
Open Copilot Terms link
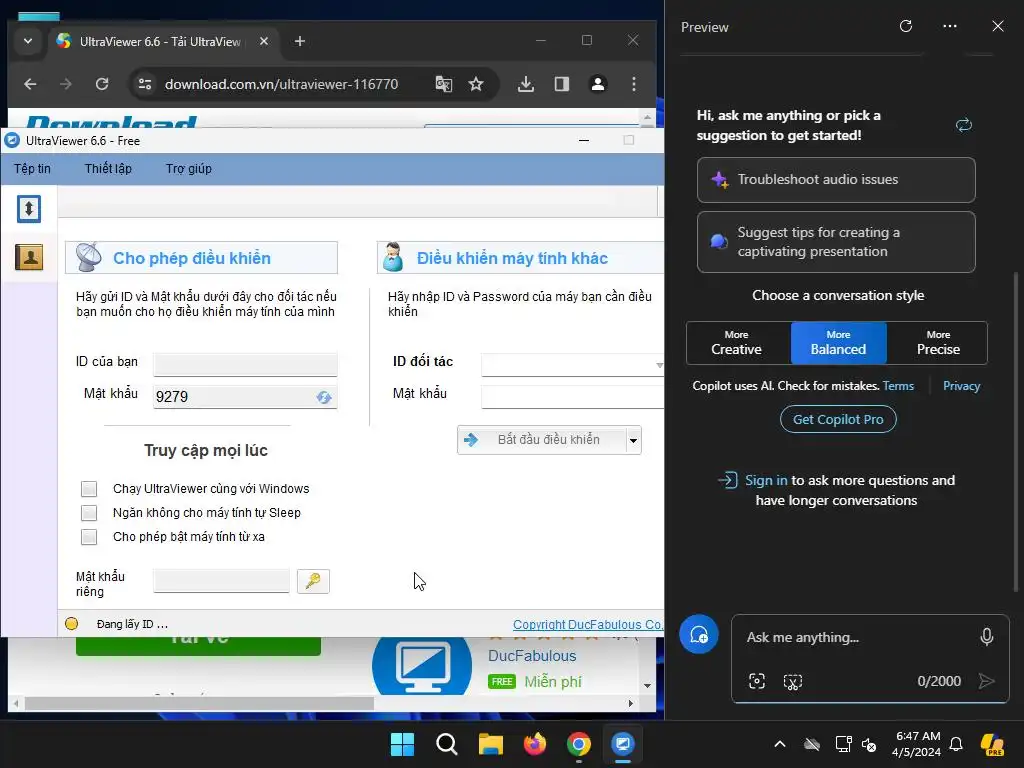[x=898, y=386]
